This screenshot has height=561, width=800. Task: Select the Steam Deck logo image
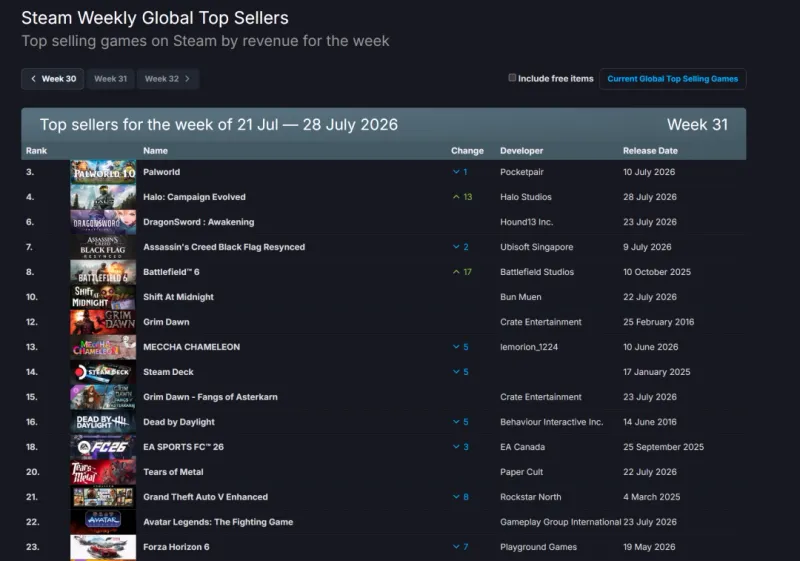(x=103, y=372)
